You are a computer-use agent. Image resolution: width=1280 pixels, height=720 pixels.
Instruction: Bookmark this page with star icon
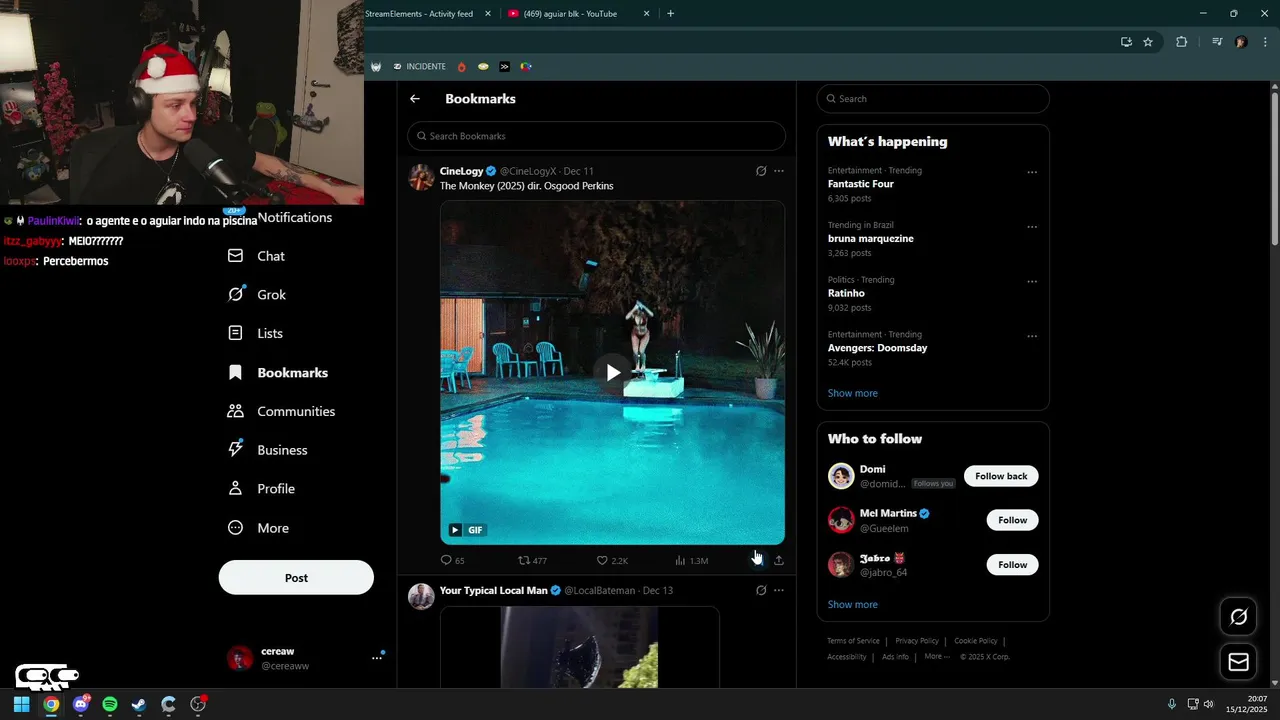[1148, 42]
